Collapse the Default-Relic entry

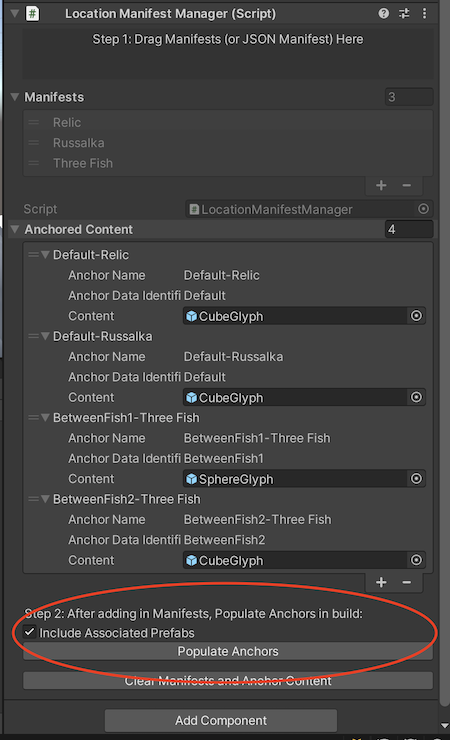coord(45,254)
